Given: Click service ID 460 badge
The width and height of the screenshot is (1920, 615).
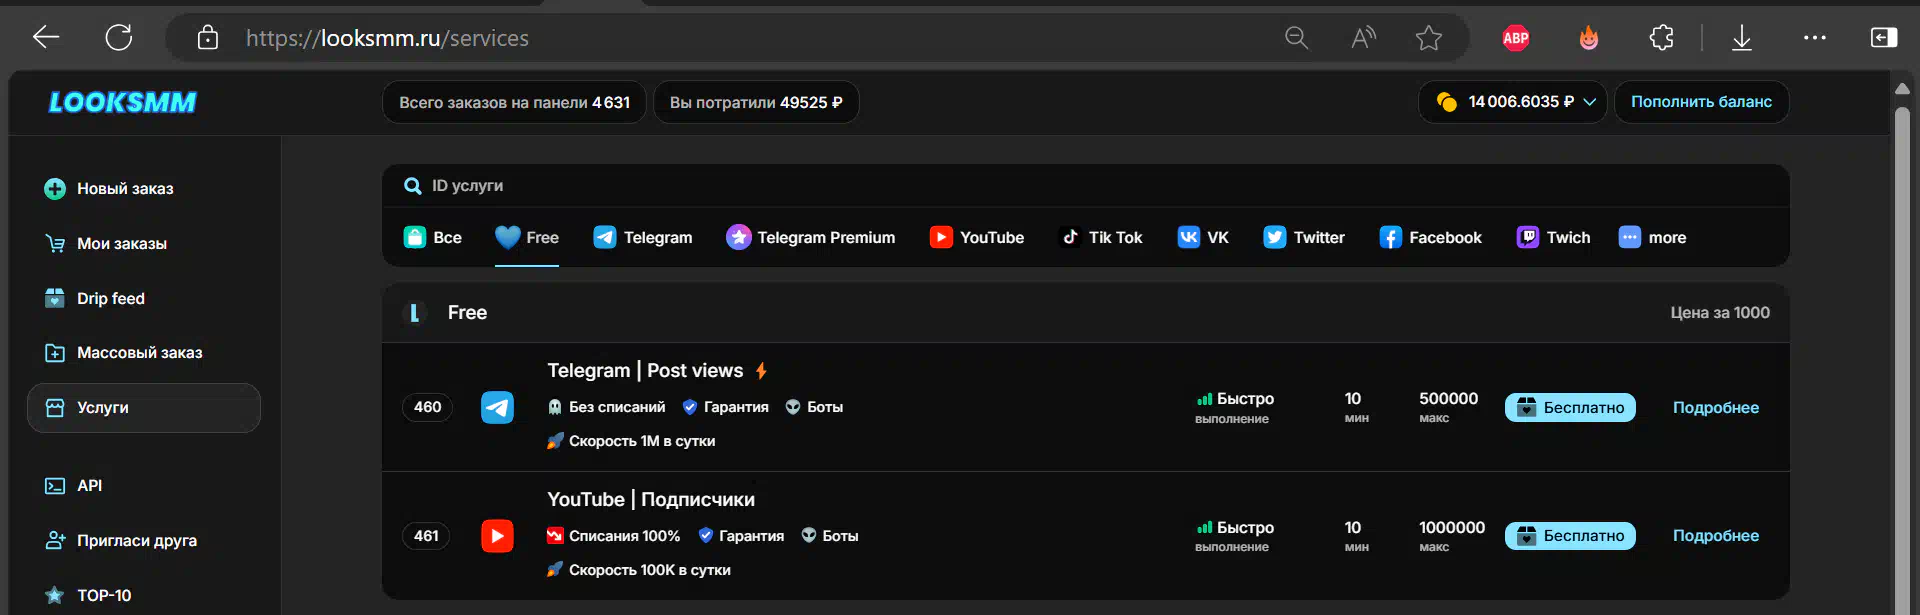Looking at the screenshot, I should pos(427,407).
